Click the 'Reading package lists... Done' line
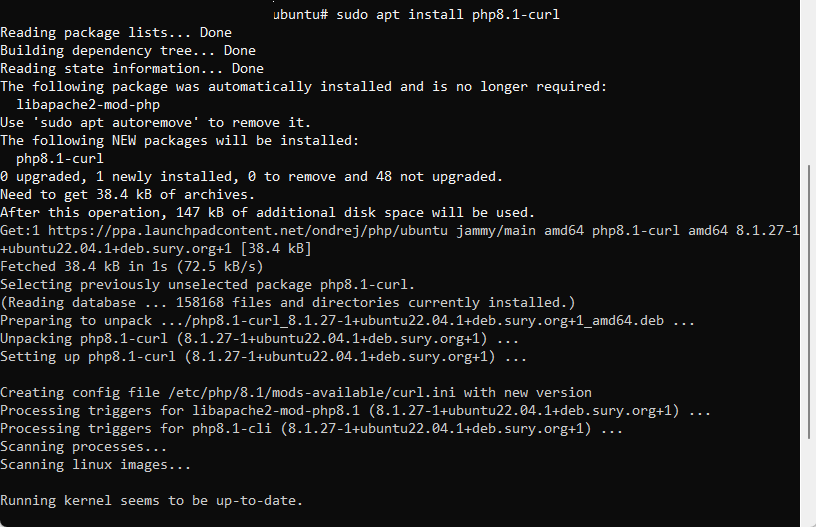This screenshot has width=816, height=527. (116, 33)
